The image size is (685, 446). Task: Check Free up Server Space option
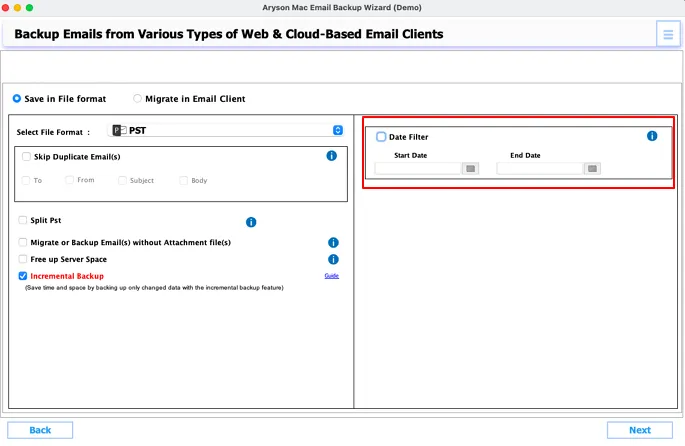pos(23,259)
